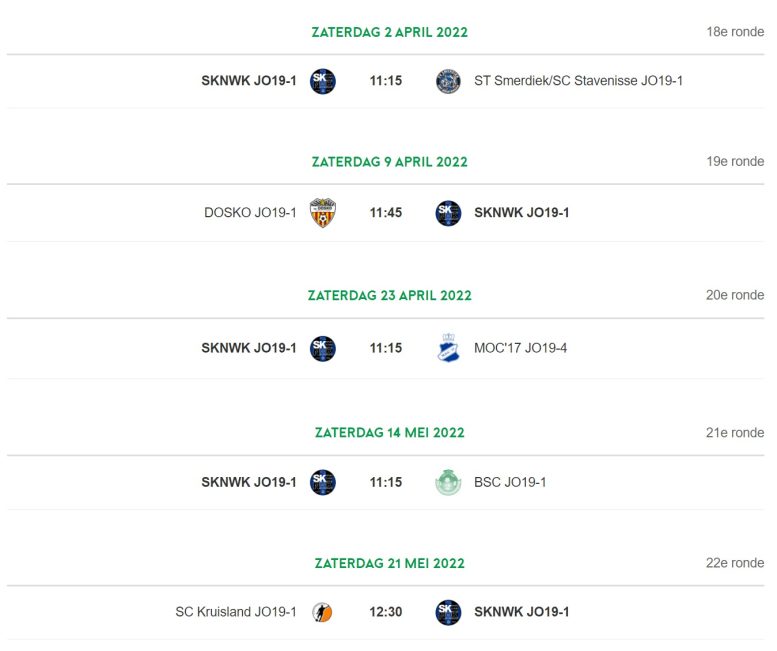Click the MOC'17 club crest
Image resolution: width=777 pixels, height=651 pixels.
coord(448,348)
